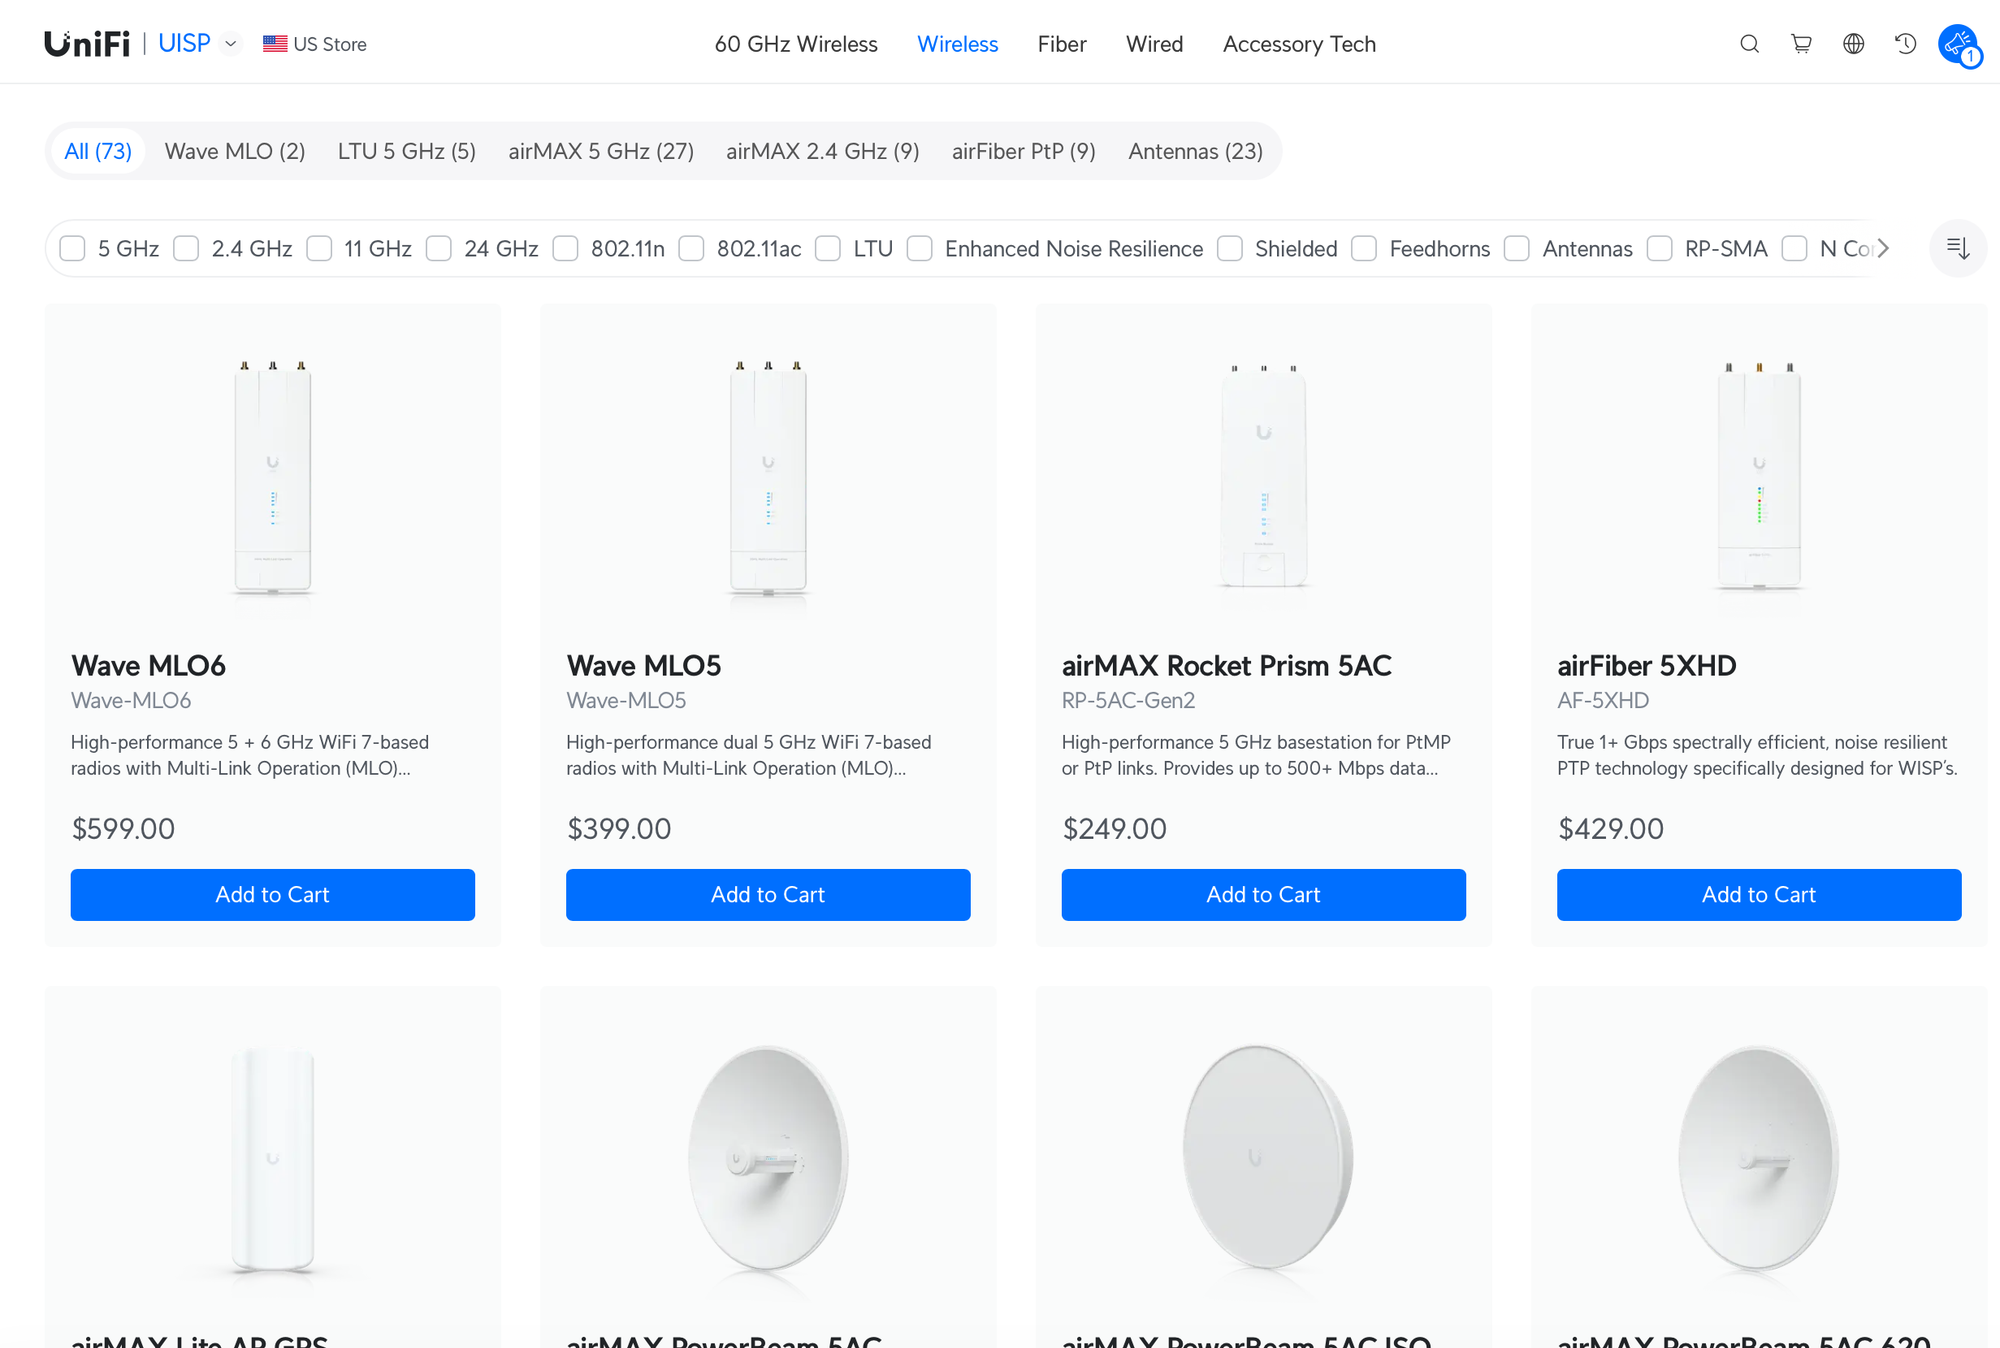
Task: Switch to airMAX 5 GHz (27) tab
Action: pyautogui.click(x=600, y=151)
